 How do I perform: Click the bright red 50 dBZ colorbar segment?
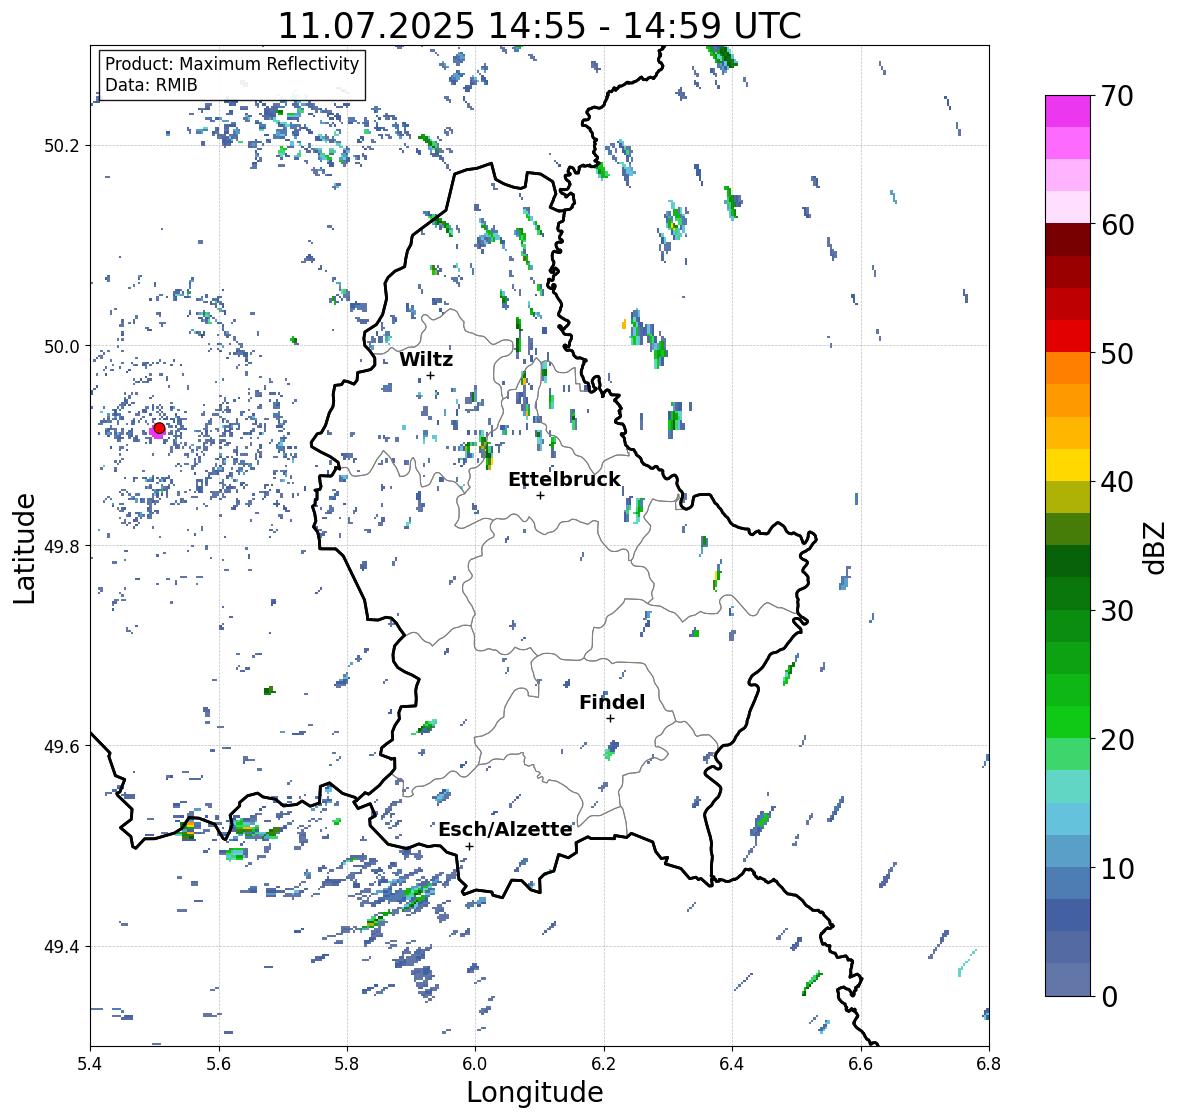click(x=1068, y=336)
